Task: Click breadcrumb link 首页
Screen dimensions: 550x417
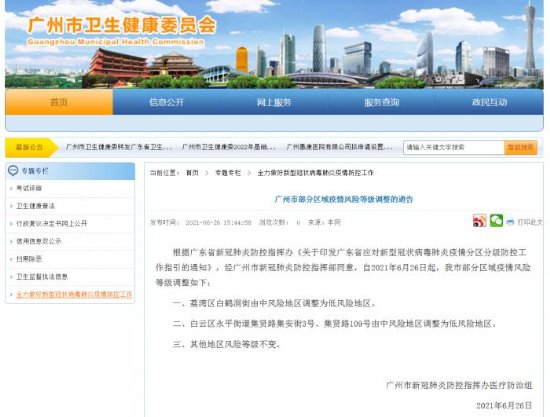Action: [x=192, y=173]
